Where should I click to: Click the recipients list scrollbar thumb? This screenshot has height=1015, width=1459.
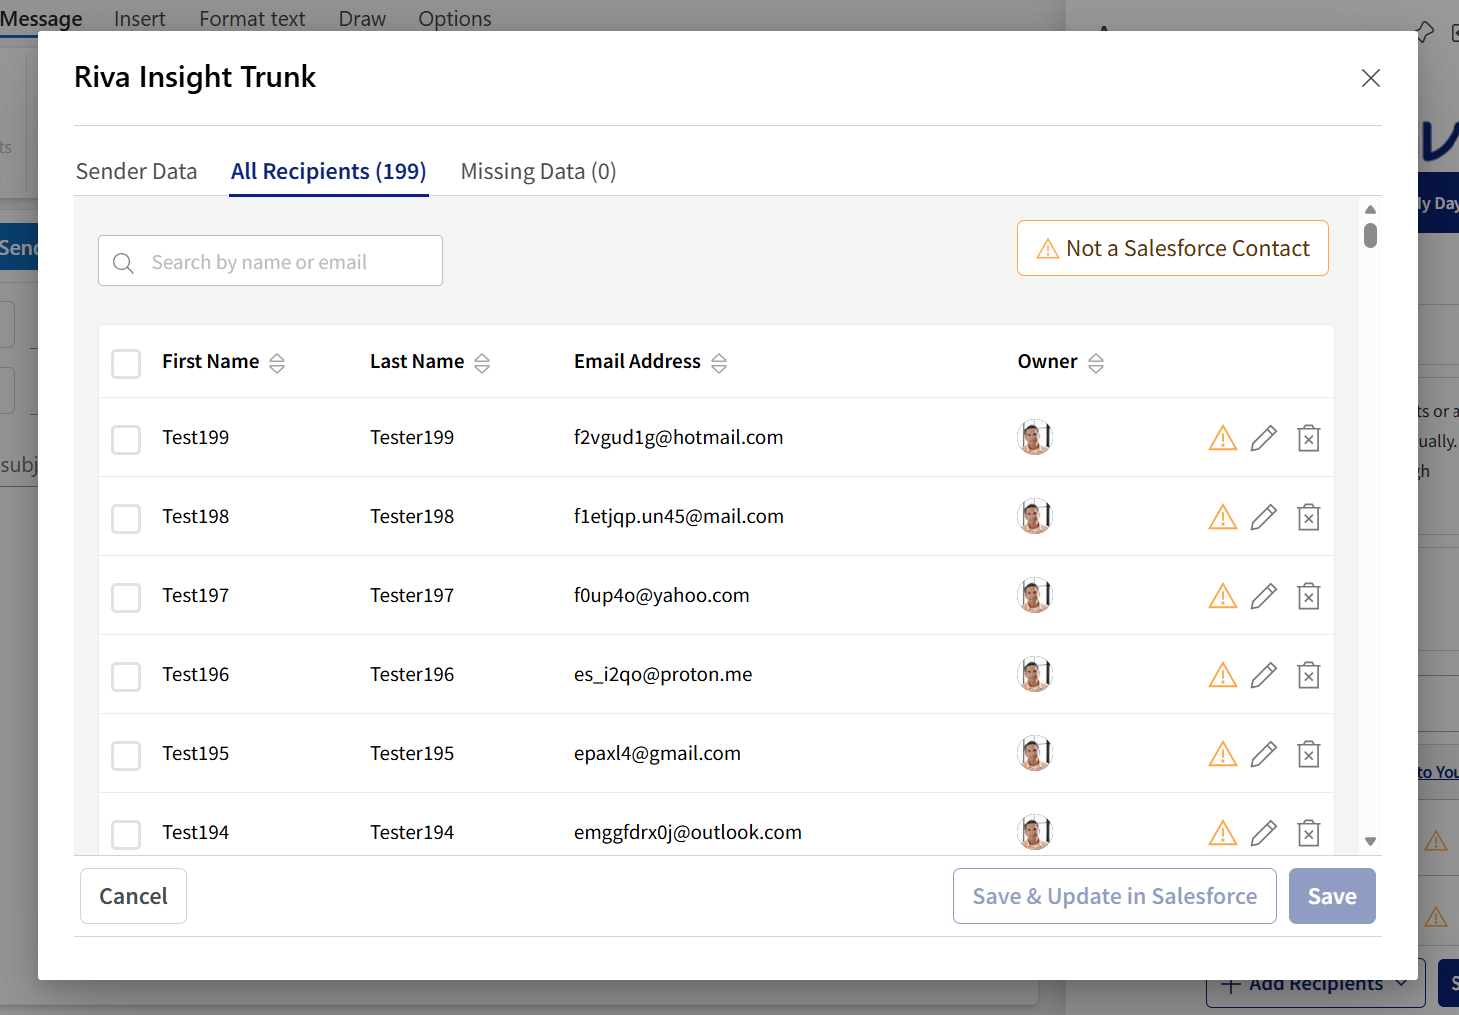pos(1370,235)
